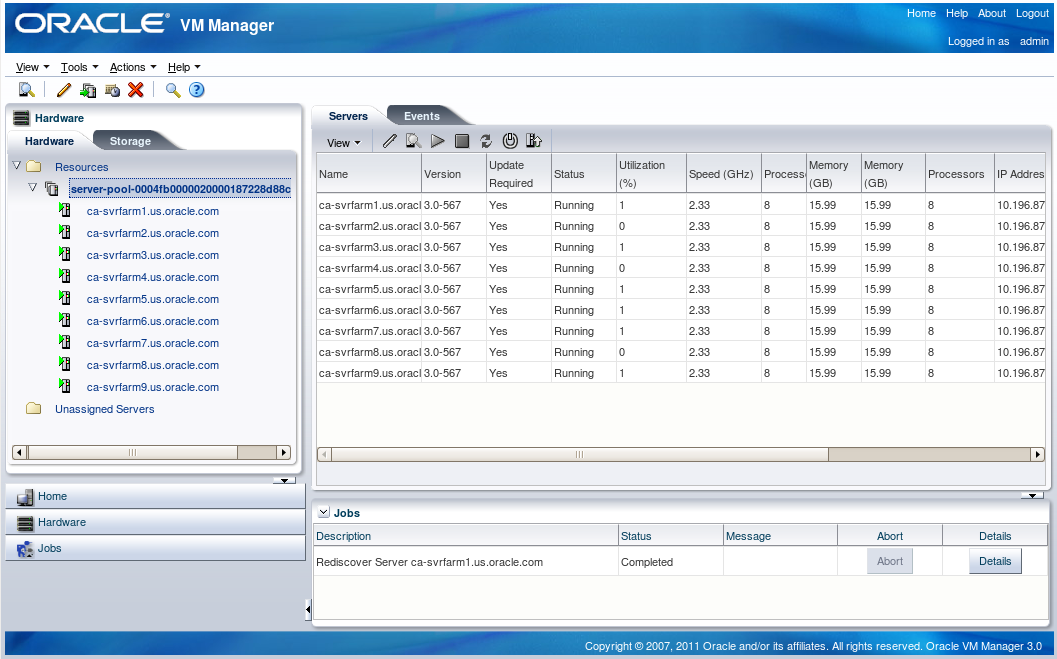Click the Add Servers icon with green arrow
The width and height of the screenshot is (1057, 659).
point(88,90)
